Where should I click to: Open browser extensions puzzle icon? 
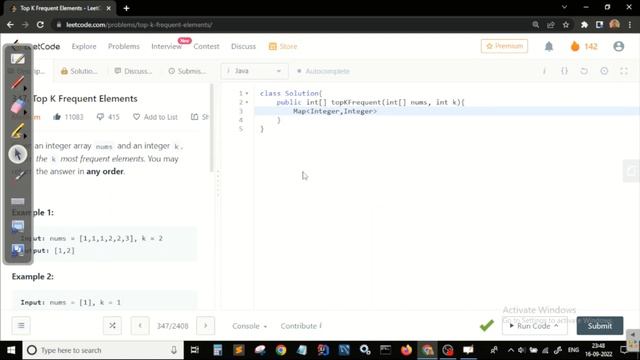coord(584,24)
